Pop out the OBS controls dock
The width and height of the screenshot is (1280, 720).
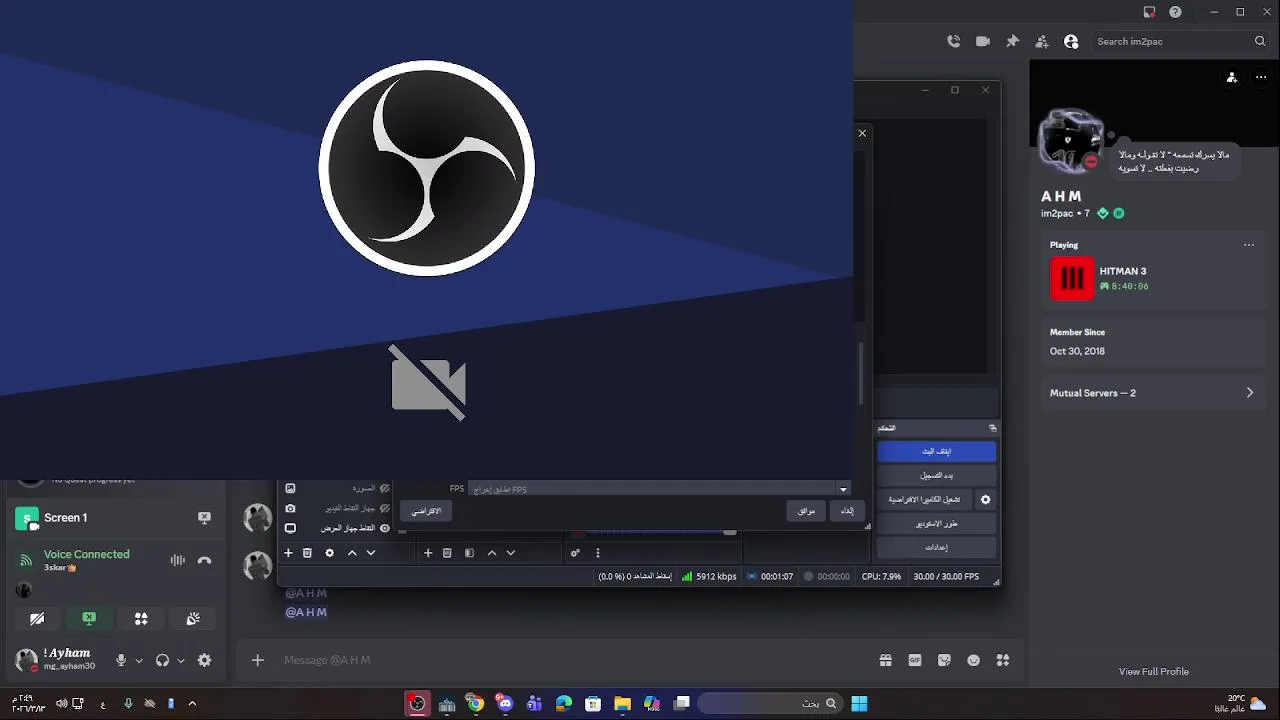(993, 428)
